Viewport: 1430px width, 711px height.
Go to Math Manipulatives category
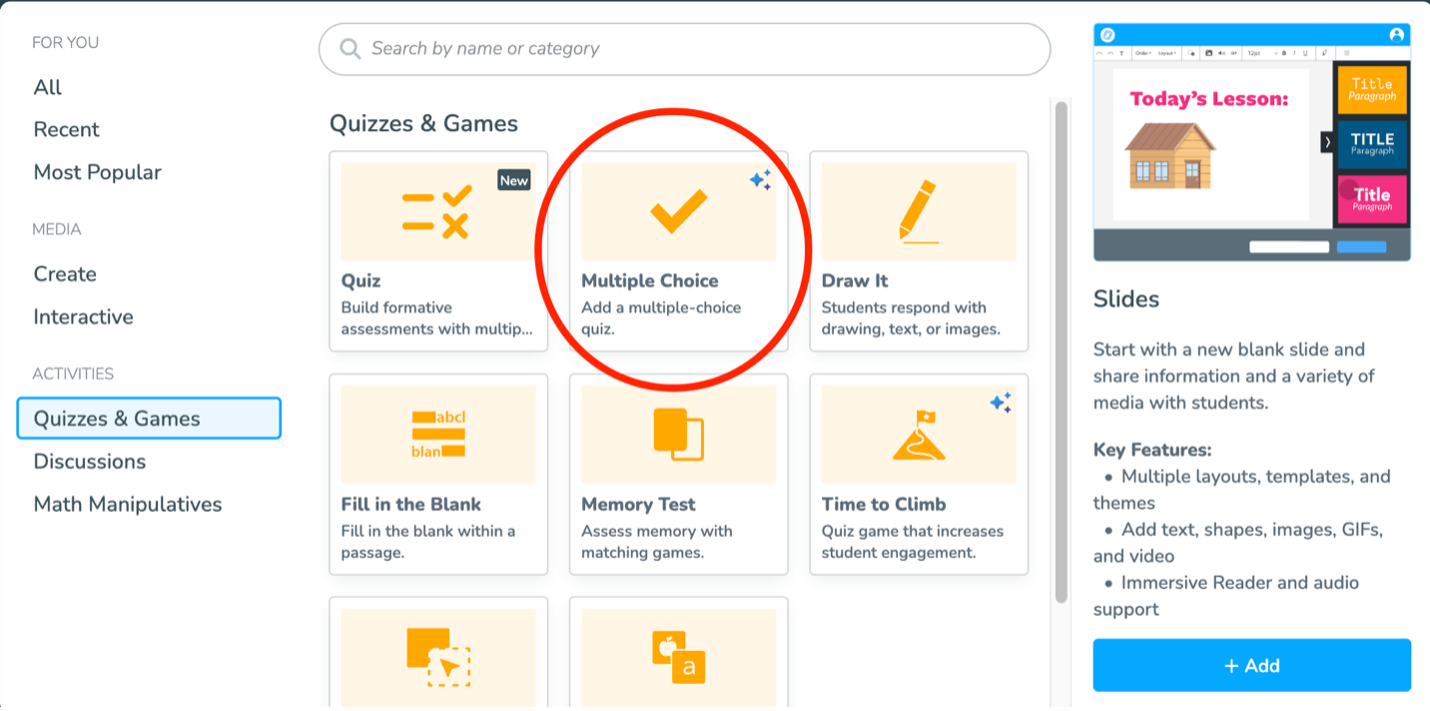coord(128,504)
